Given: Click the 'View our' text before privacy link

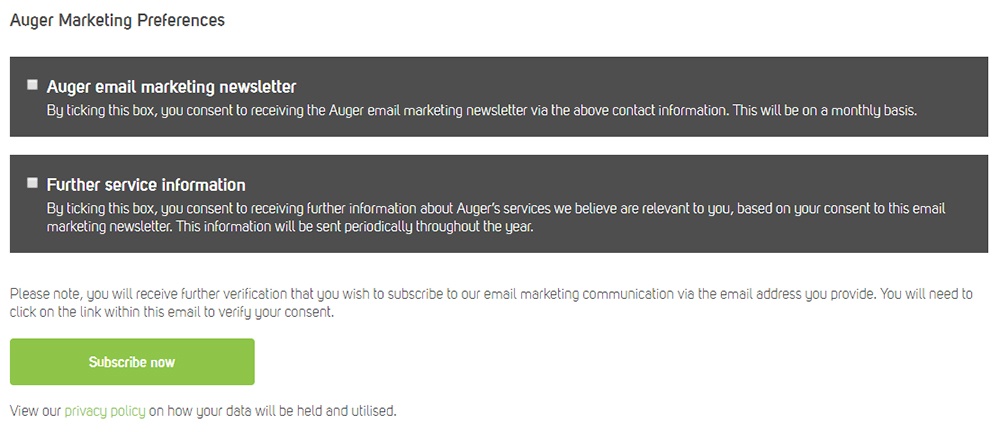Looking at the screenshot, I should click(x=36, y=411).
